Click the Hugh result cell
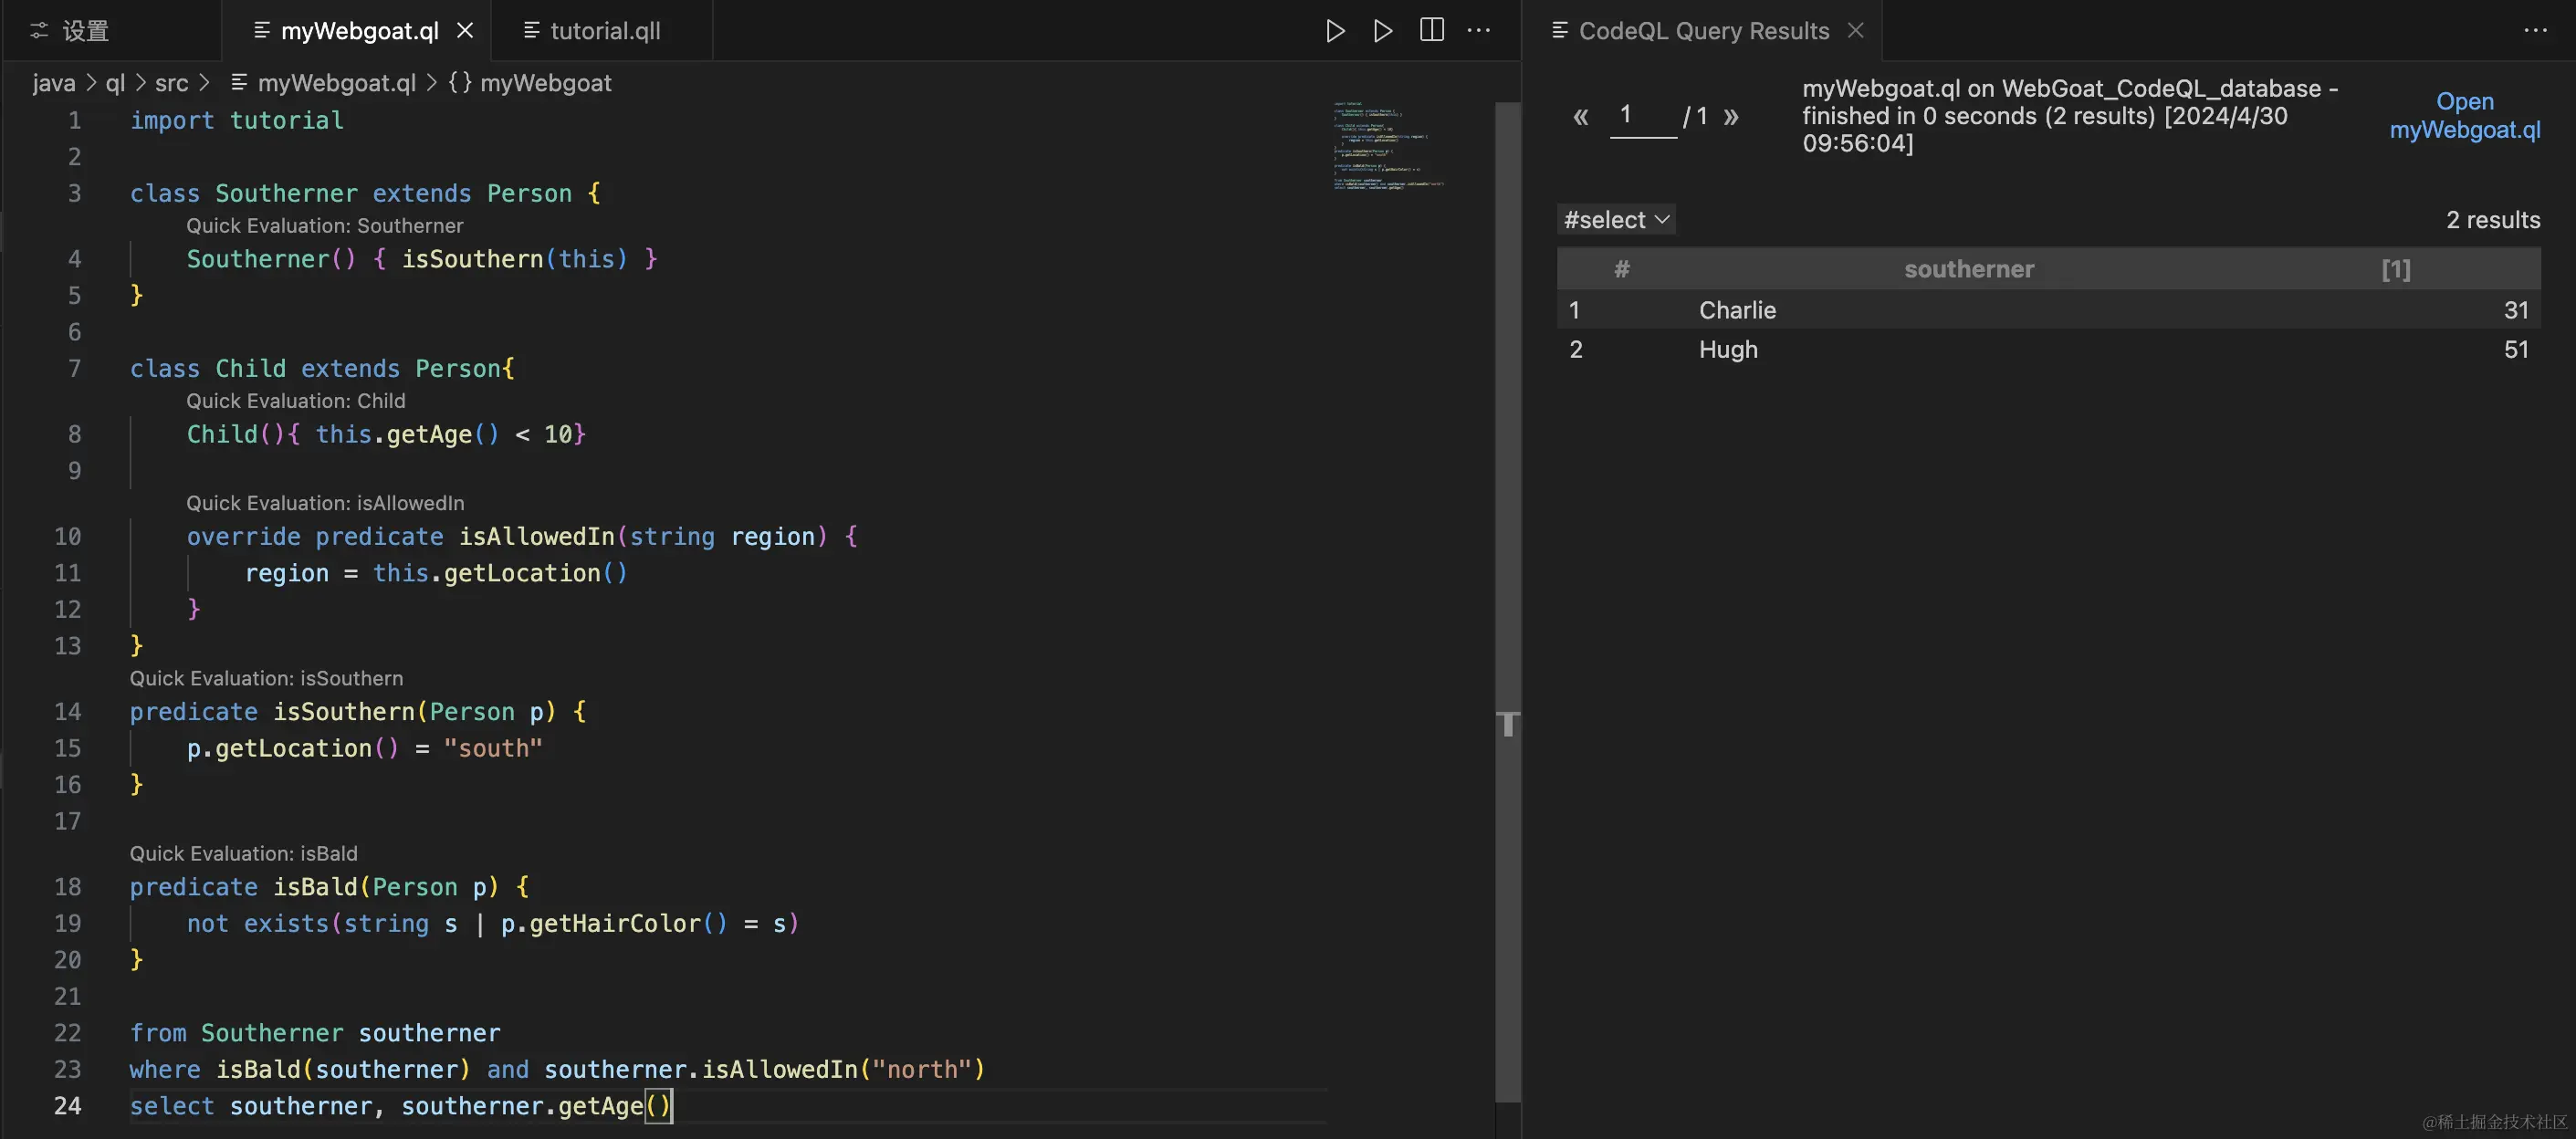2576x1139 pixels. (x=1728, y=349)
